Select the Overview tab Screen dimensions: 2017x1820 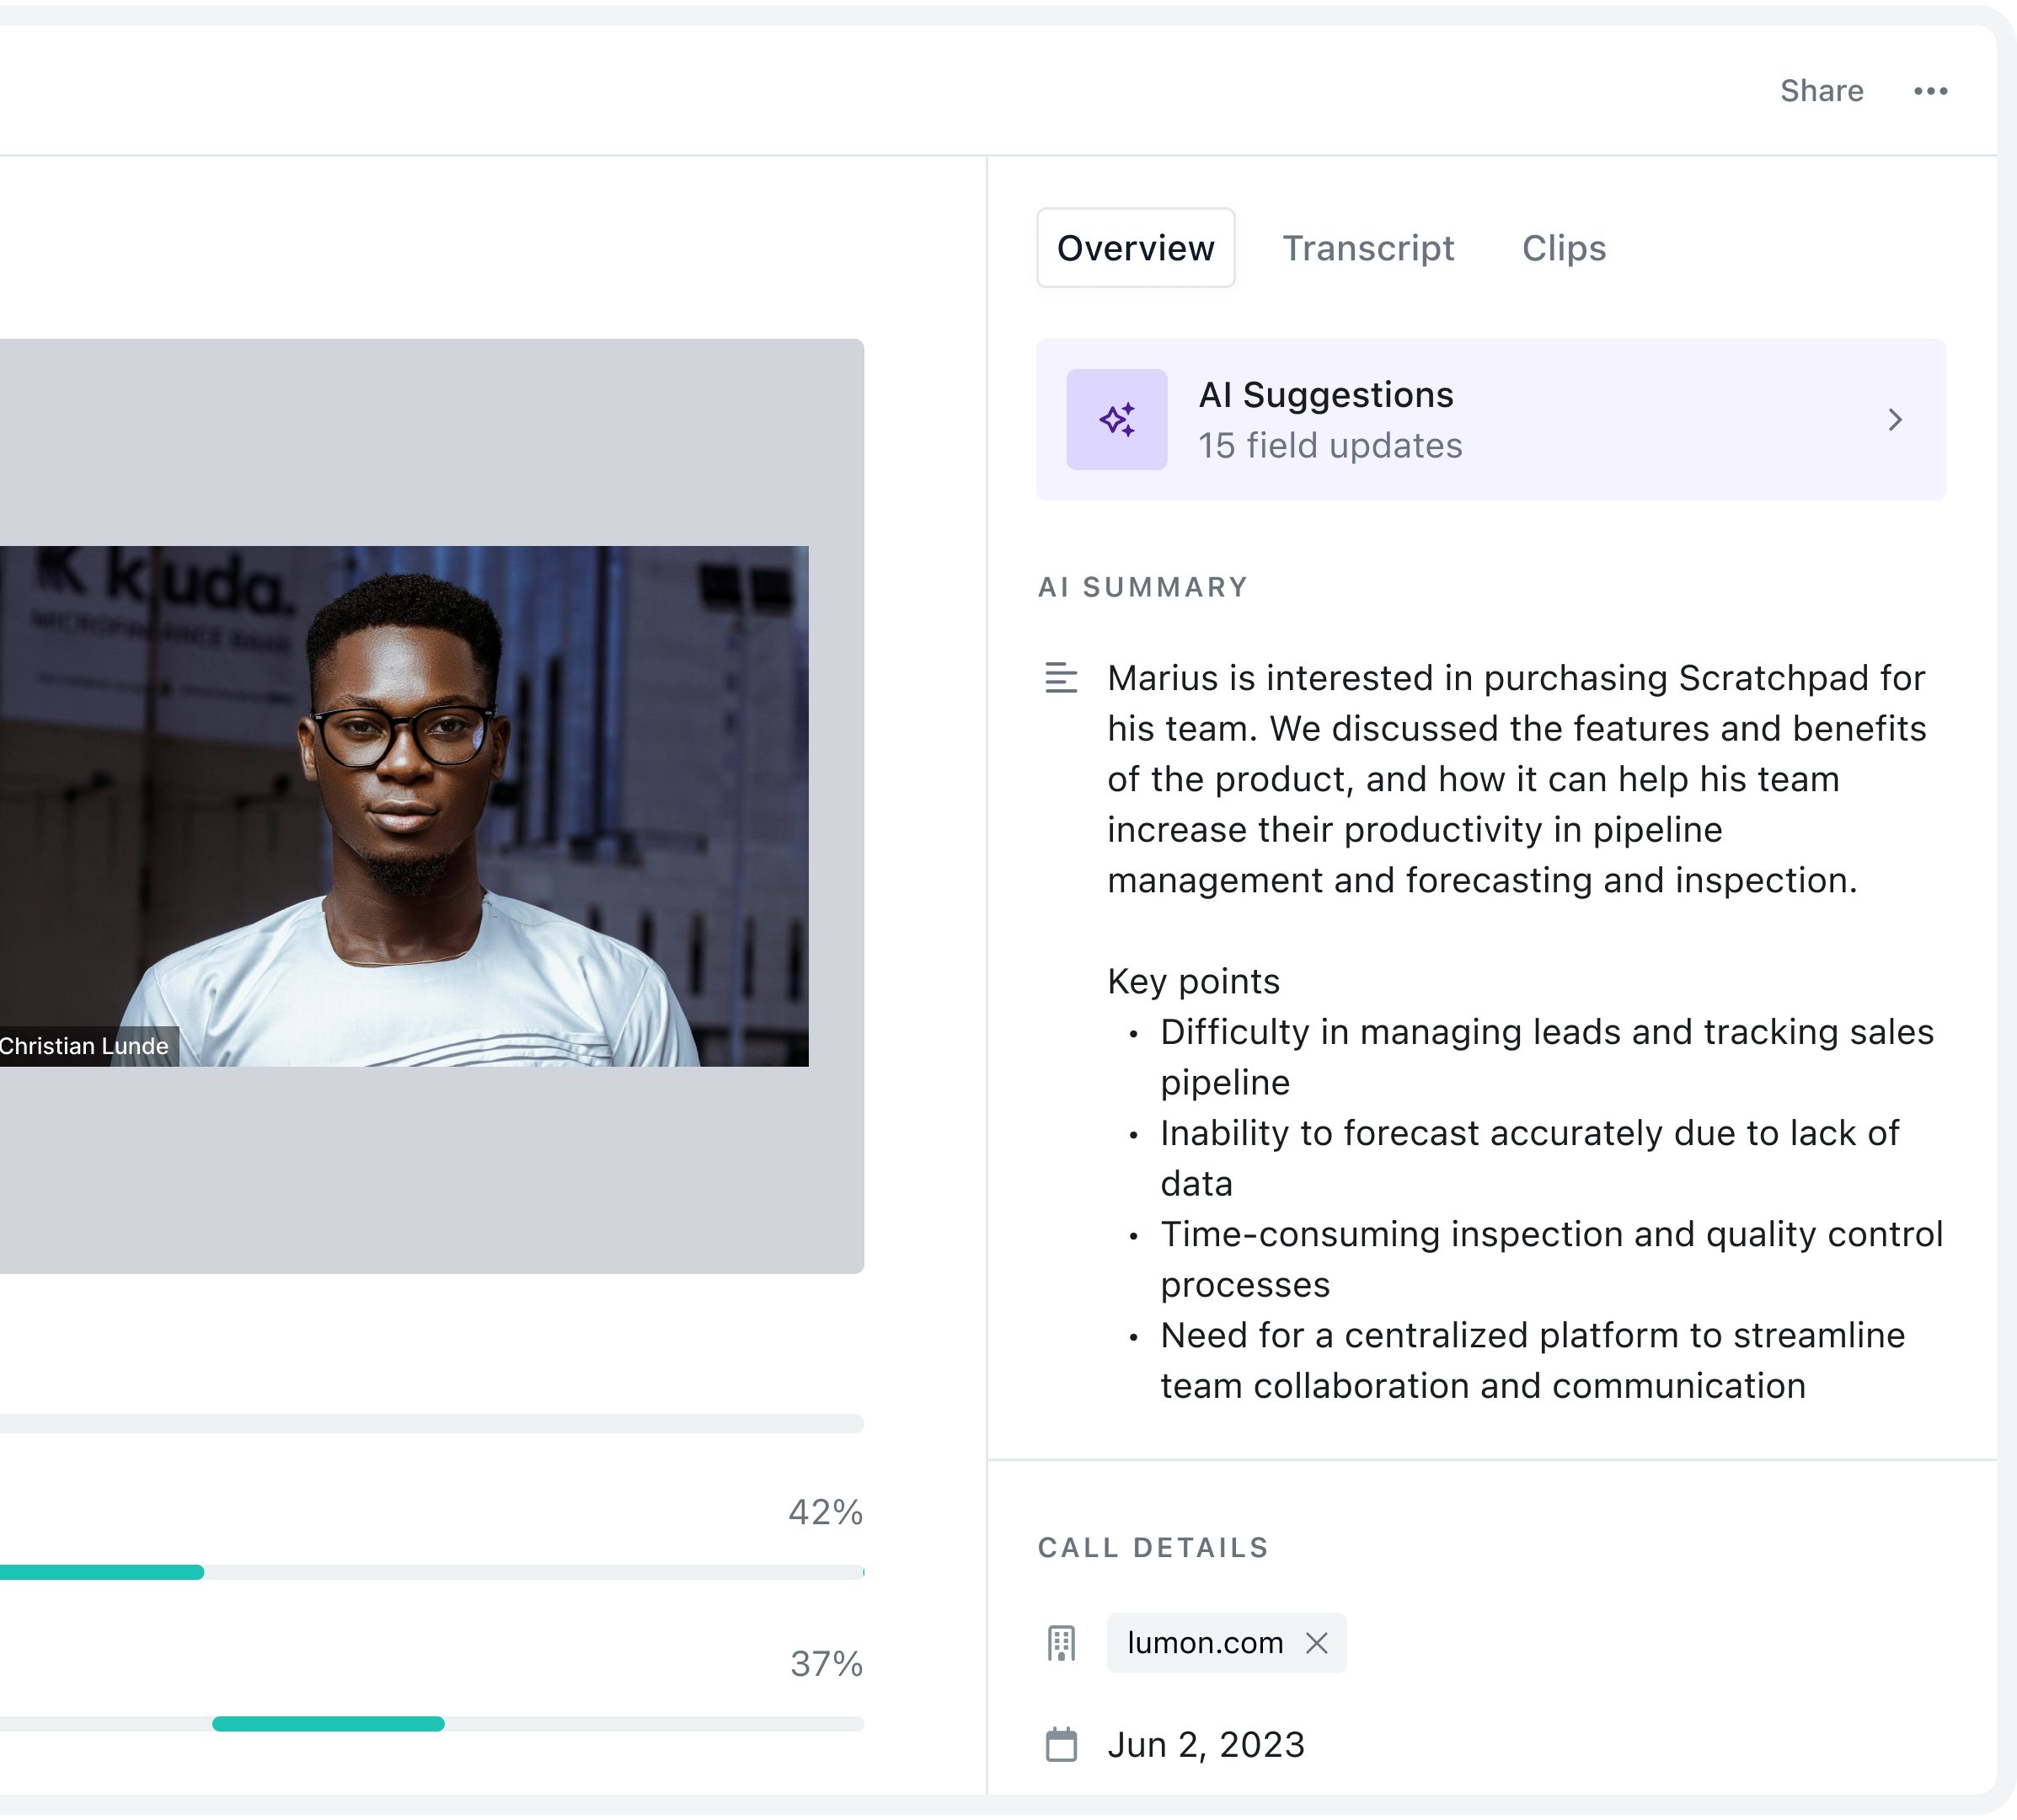click(1135, 248)
